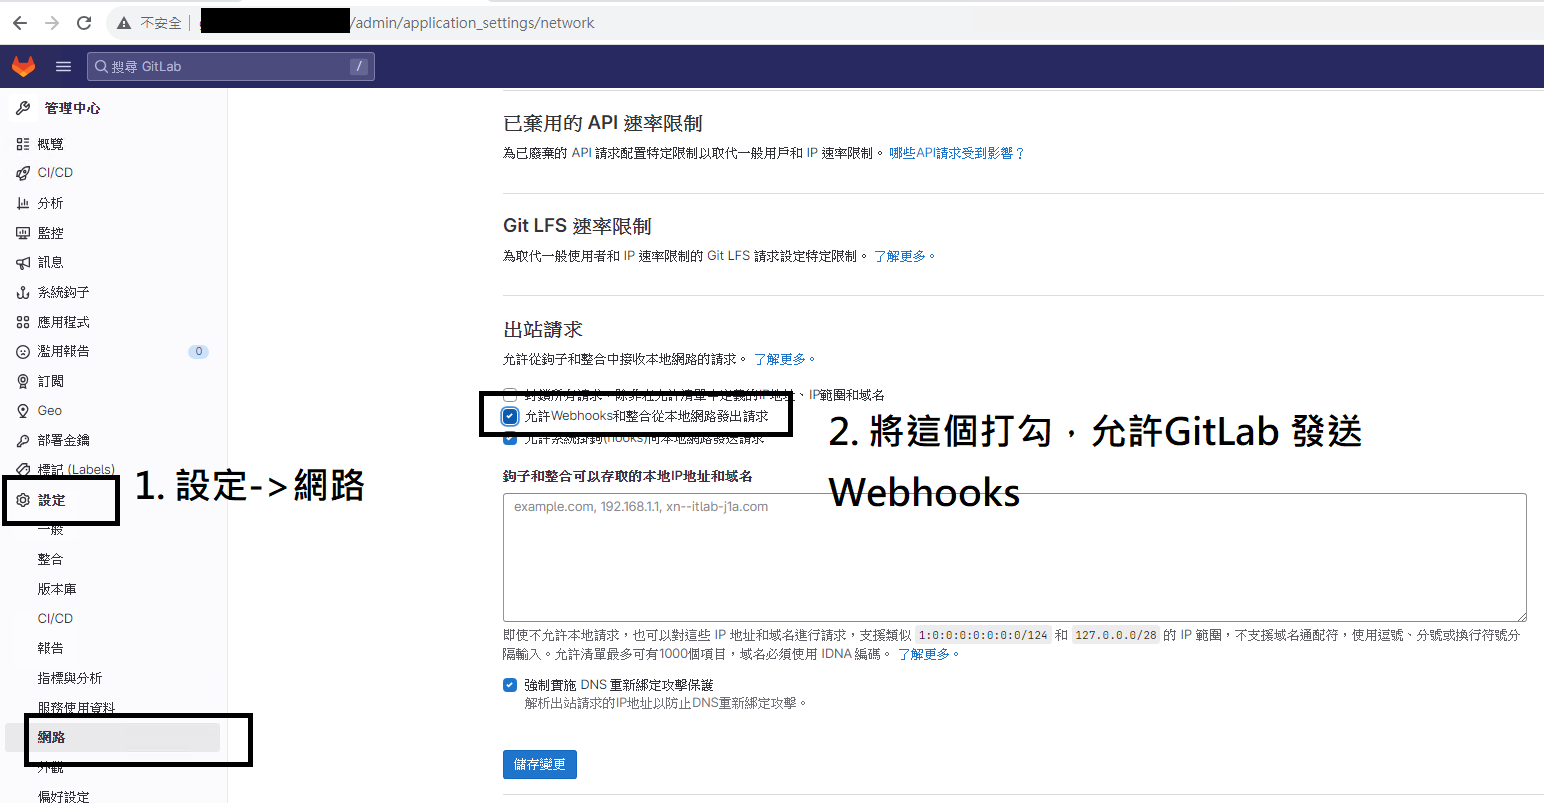
Task: Click the local IP allowlist text area
Action: 1015,557
